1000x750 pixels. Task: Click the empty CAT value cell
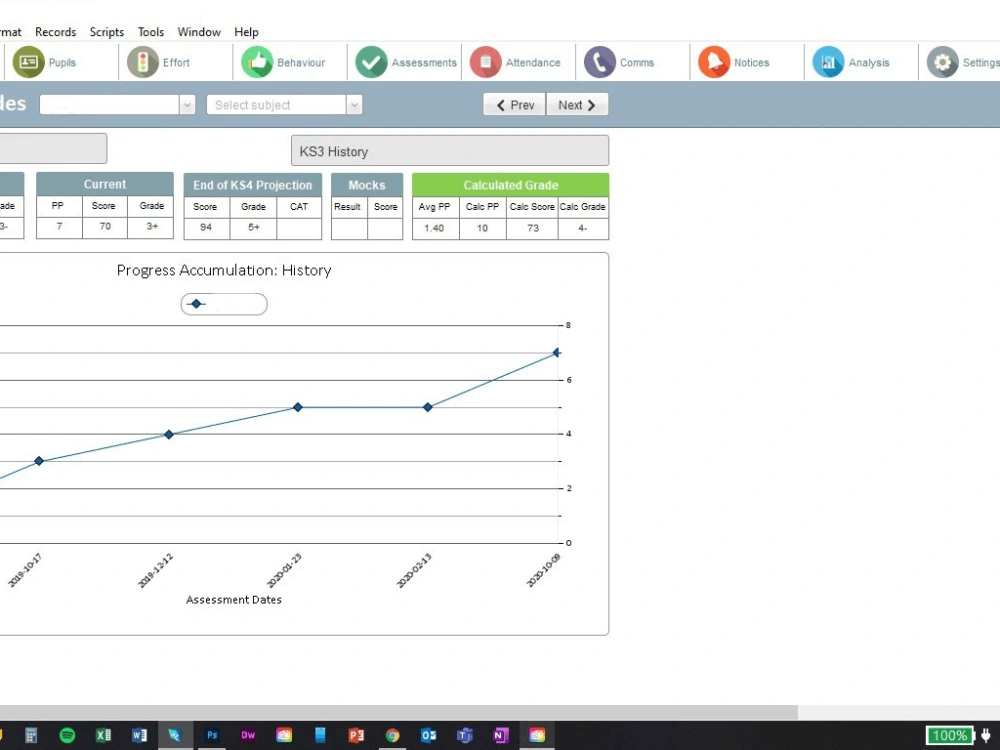(x=299, y=227)
